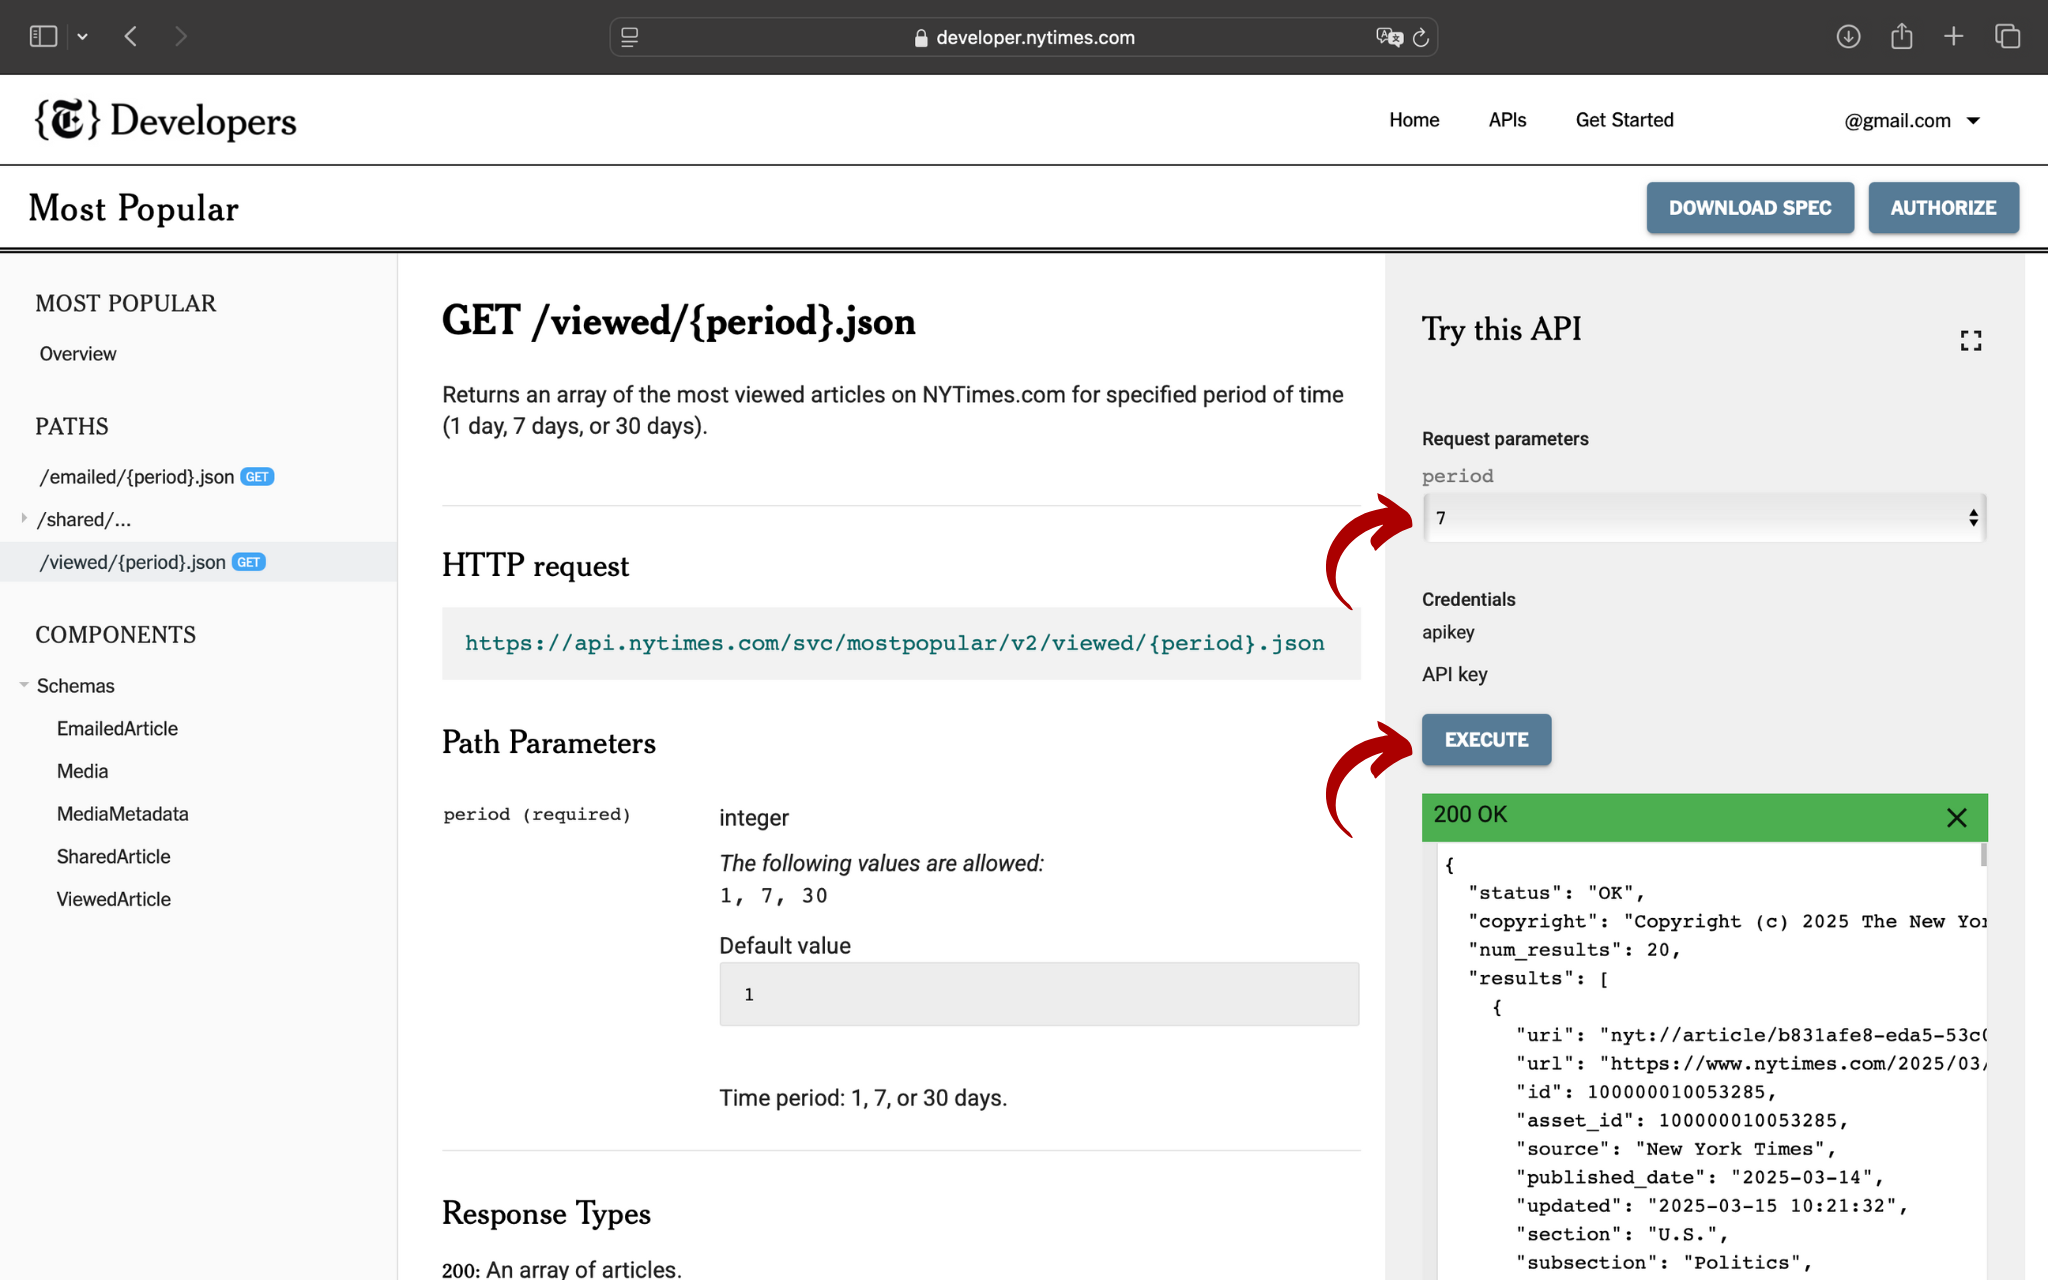Open the page reader icon in address bar

click(630, 37)
